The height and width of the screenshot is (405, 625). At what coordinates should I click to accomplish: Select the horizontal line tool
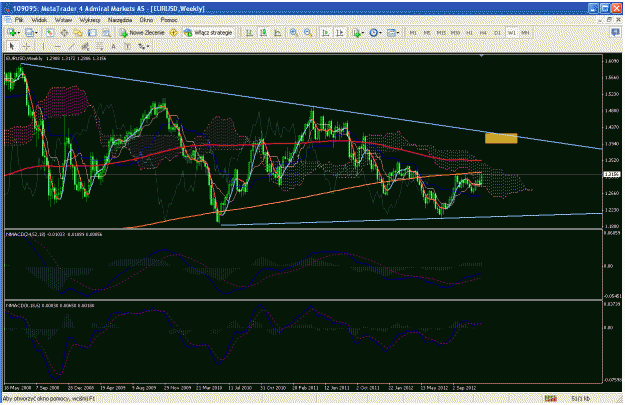tap(57, 46)
